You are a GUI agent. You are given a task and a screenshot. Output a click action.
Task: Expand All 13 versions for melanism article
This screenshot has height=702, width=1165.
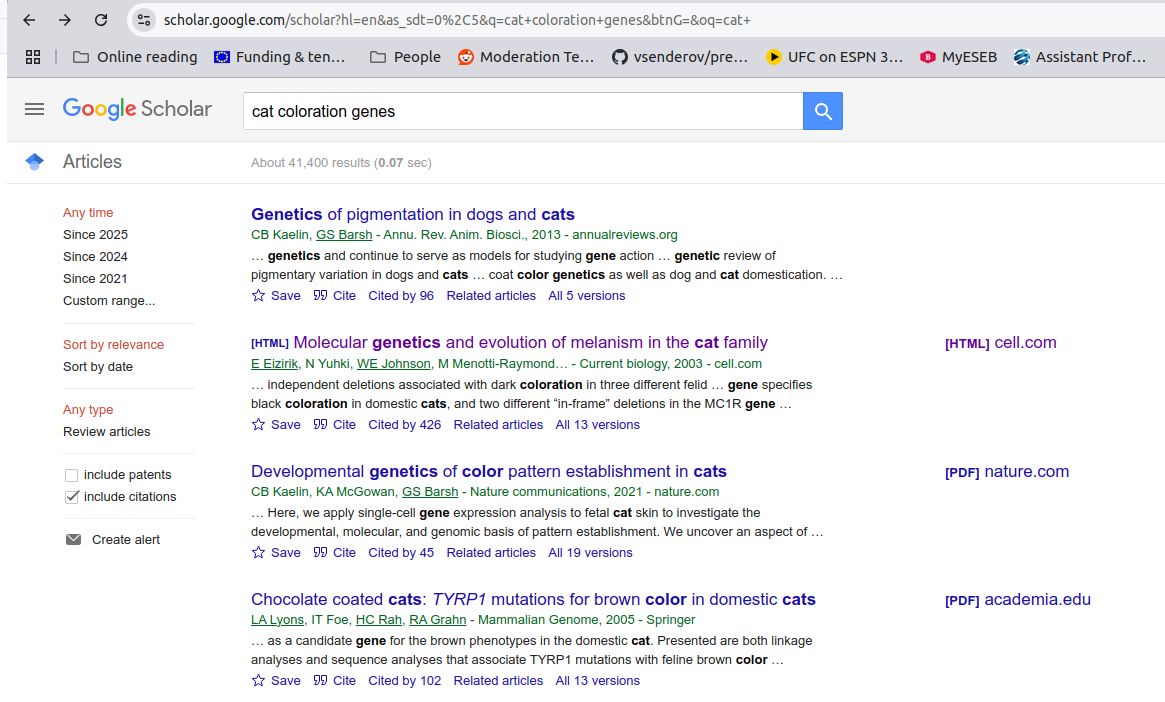(x=597, y=425)
